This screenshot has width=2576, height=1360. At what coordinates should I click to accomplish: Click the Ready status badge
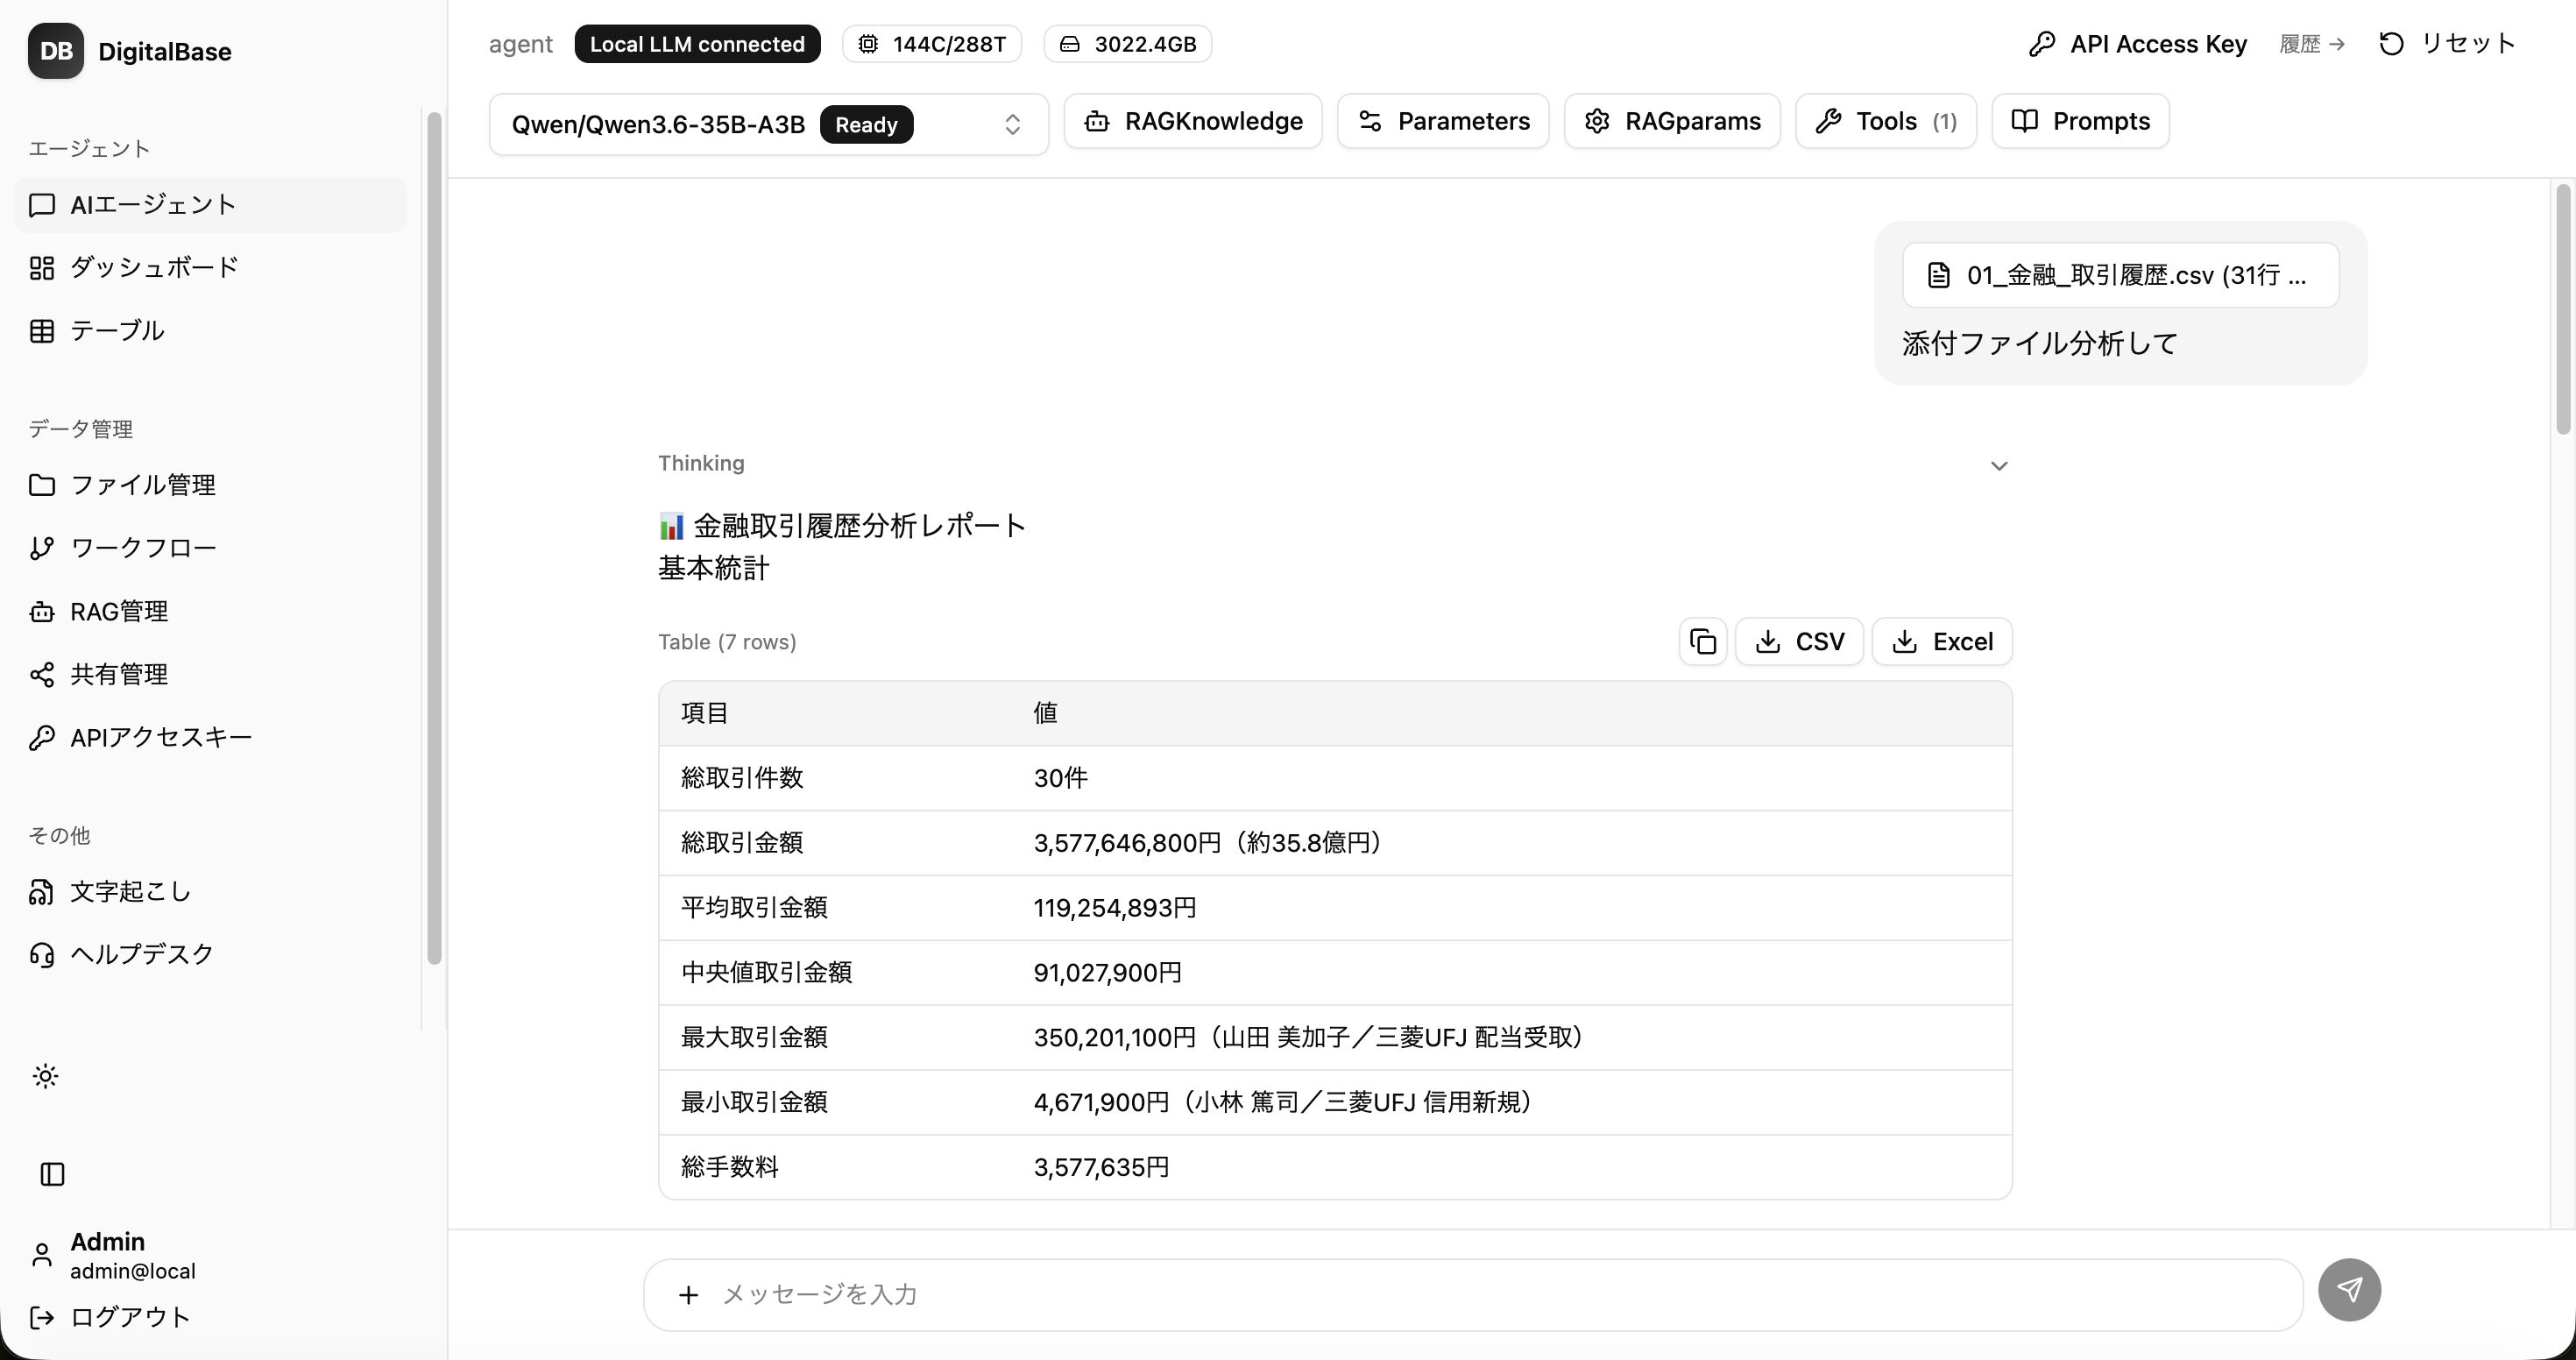[866, 124]
